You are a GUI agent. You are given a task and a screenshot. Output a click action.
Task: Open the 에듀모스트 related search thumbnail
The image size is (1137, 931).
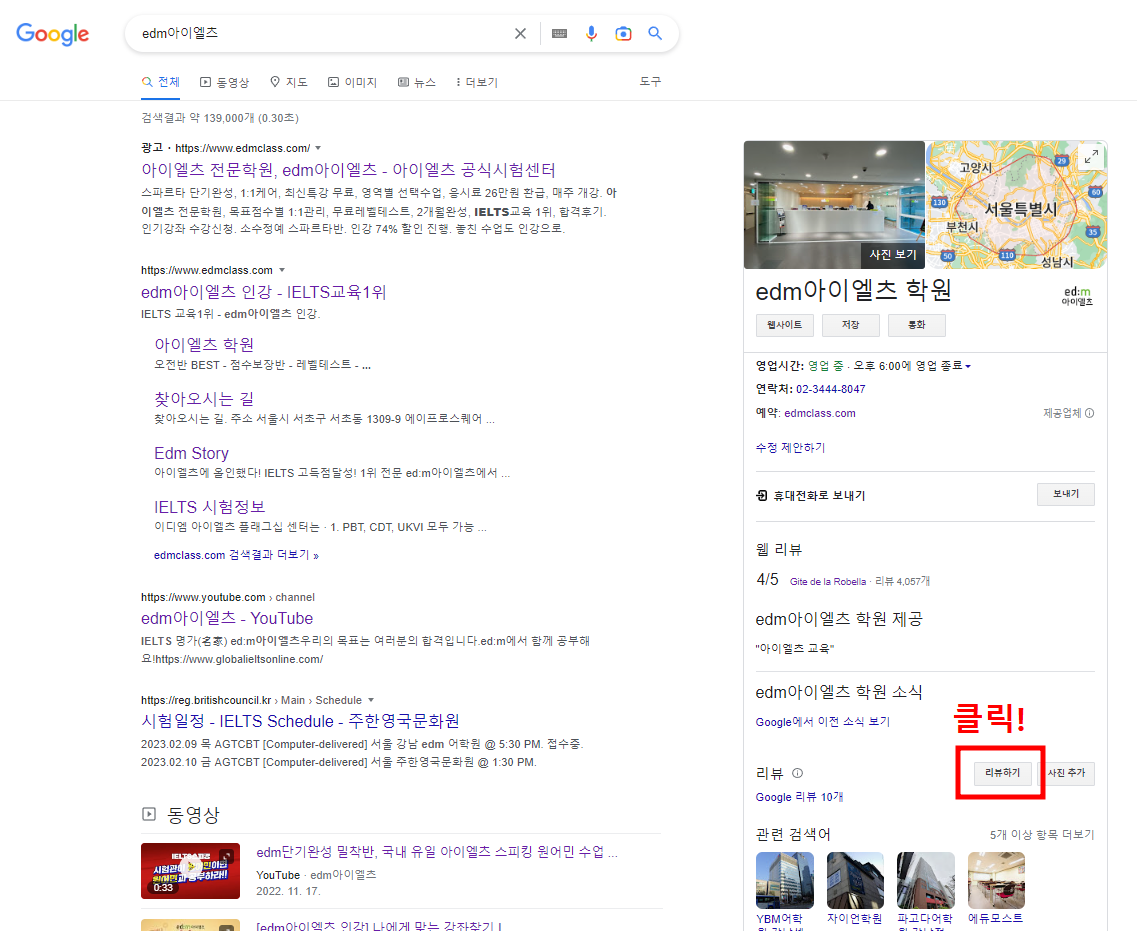click(996, 880)
